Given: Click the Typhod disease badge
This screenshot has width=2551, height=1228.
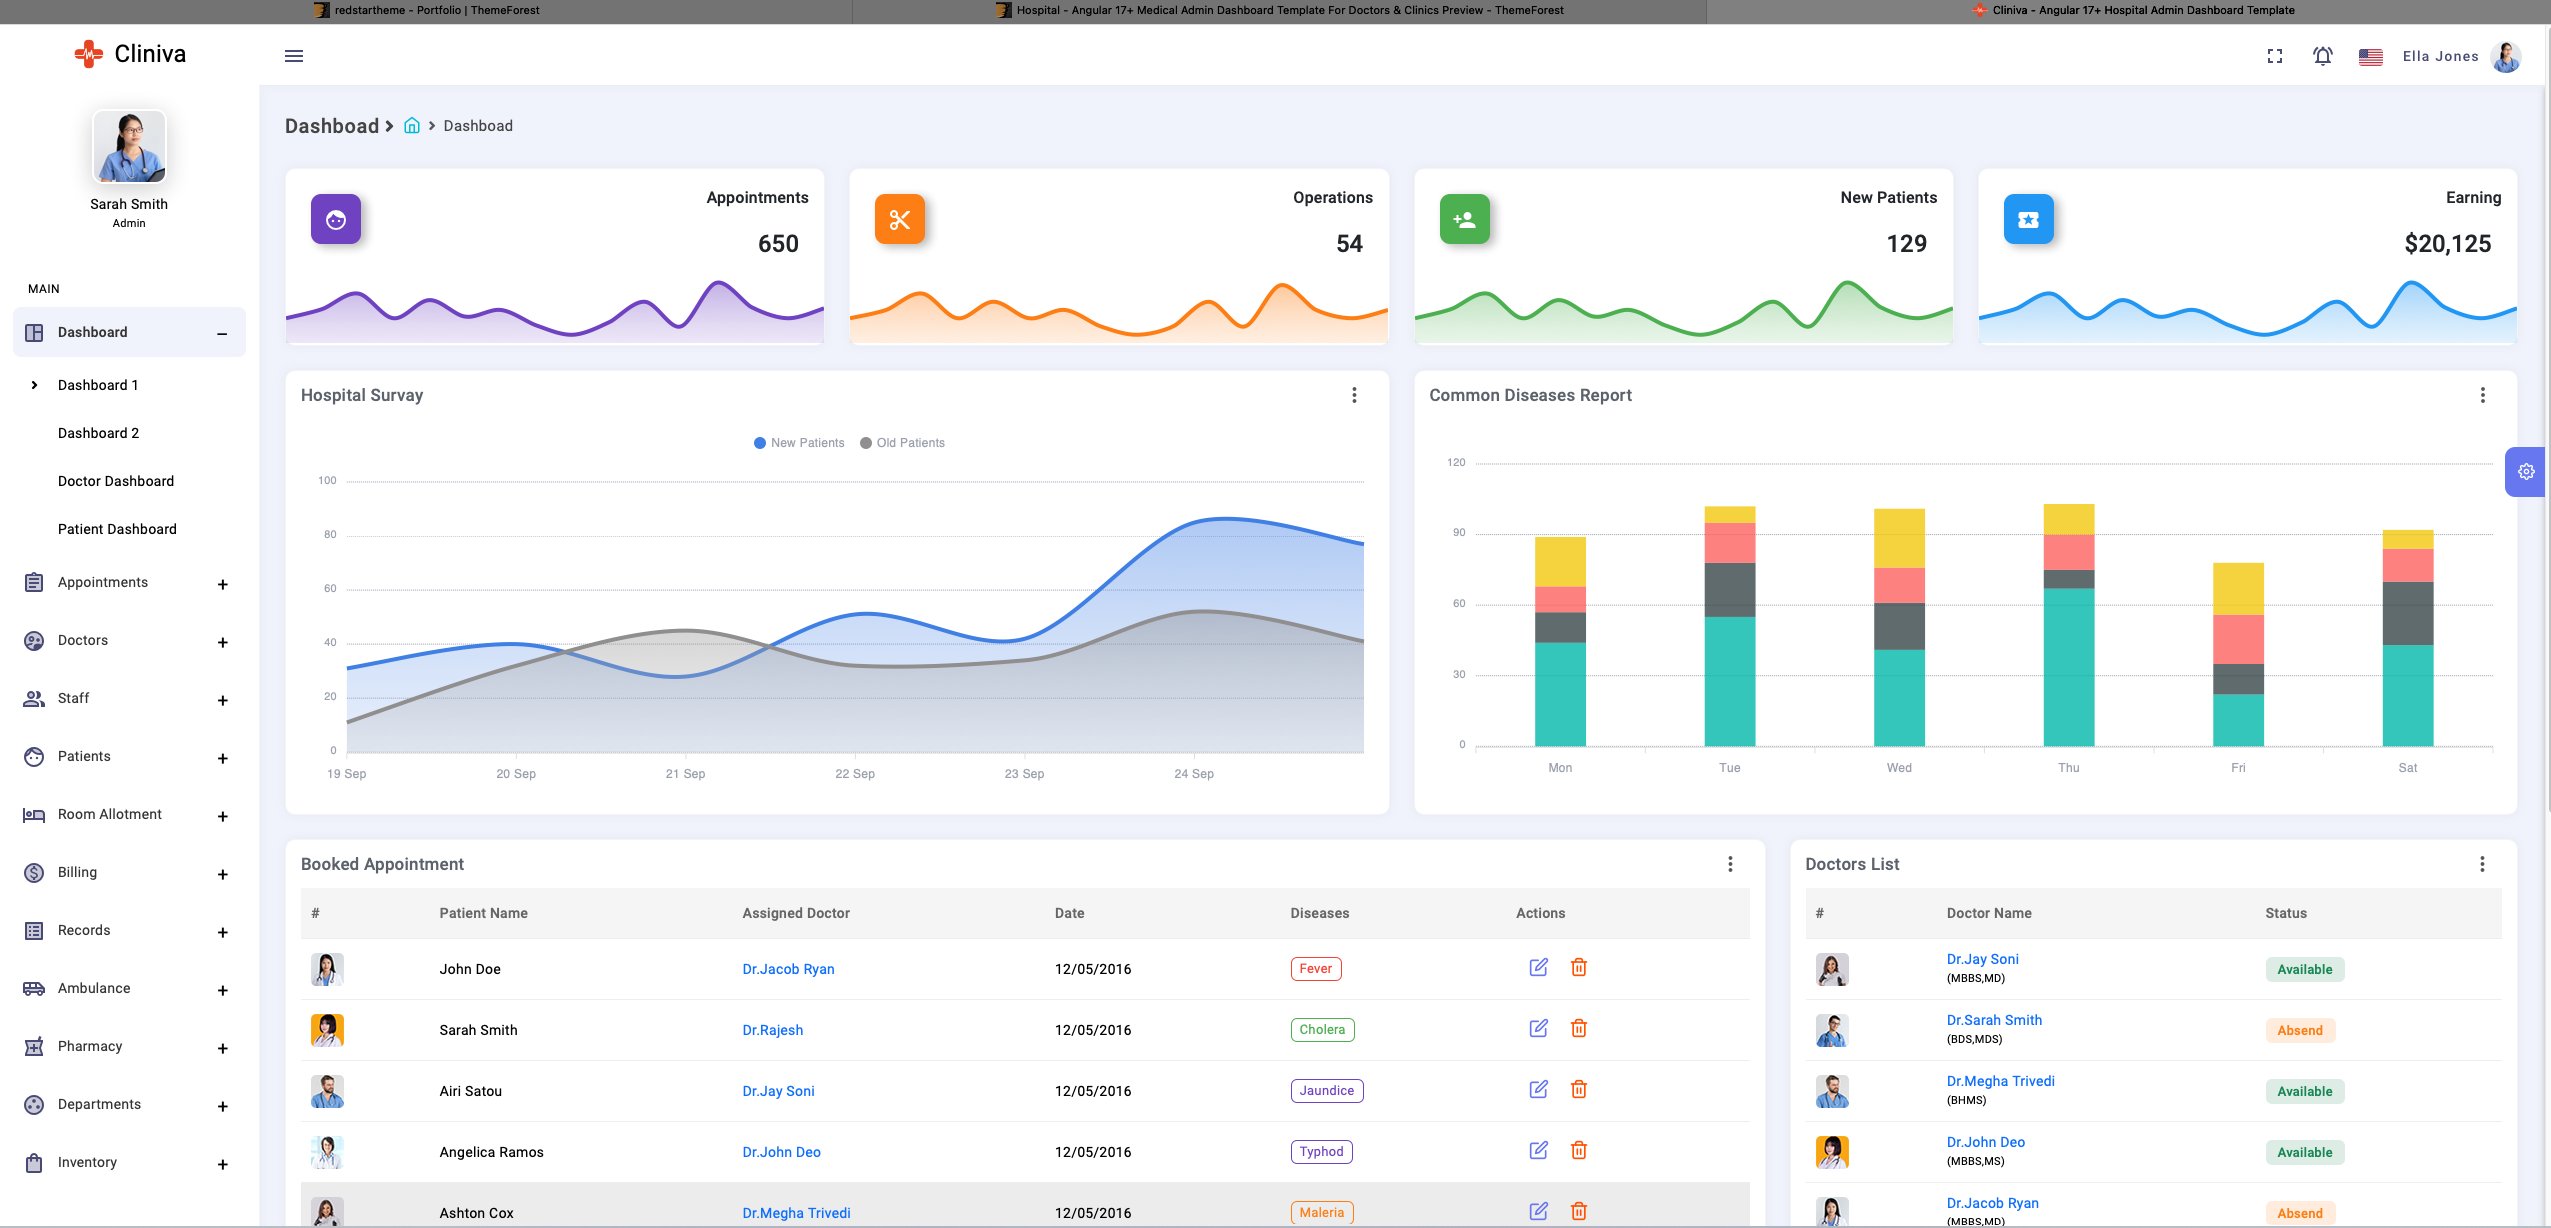Looking at the screenshot, I should tap(1322, 1152).
